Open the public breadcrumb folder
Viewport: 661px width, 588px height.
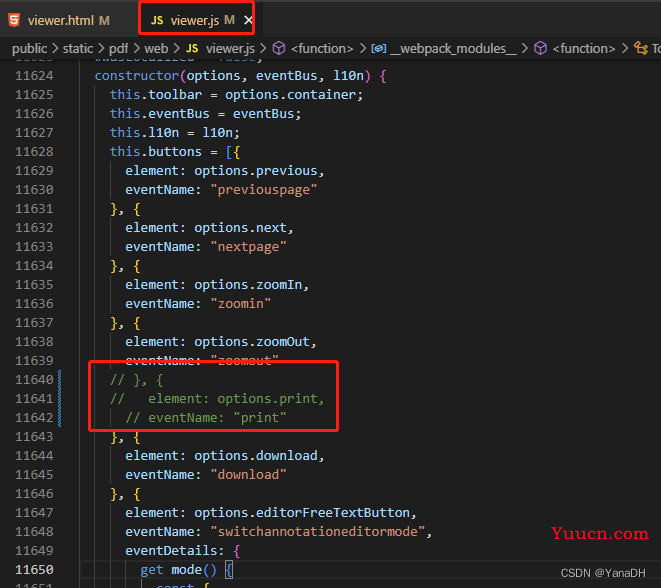[x=29, y=48]
